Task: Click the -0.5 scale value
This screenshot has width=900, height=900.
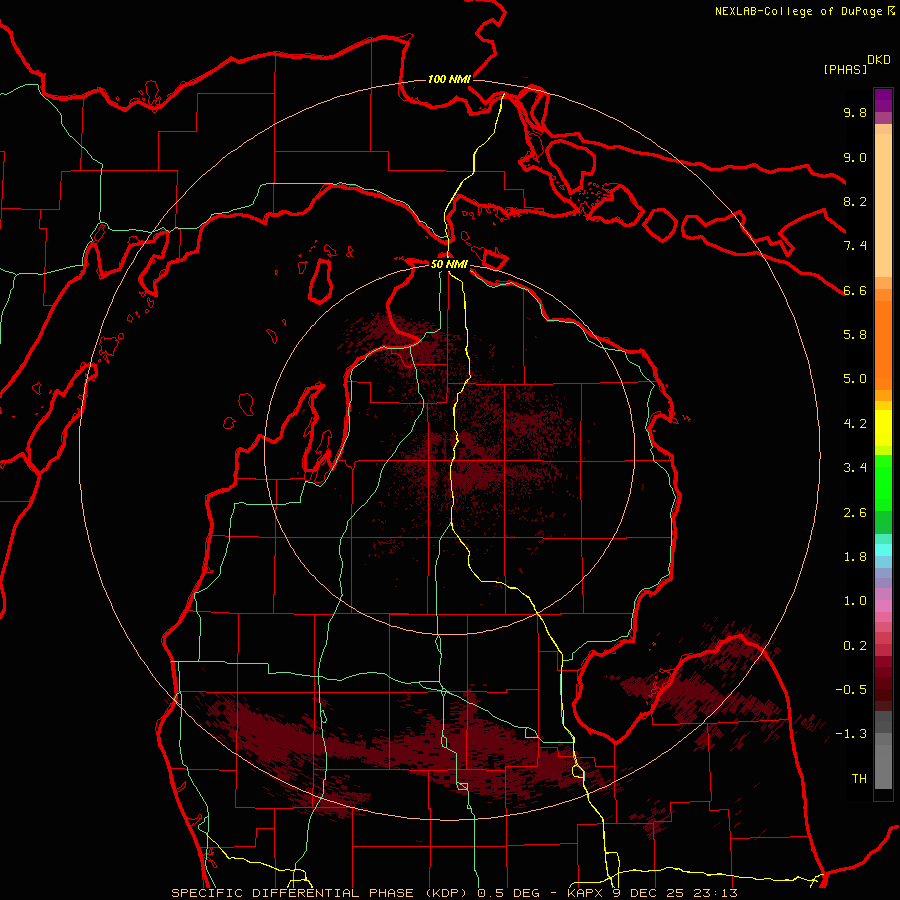Action: (851, 690)
